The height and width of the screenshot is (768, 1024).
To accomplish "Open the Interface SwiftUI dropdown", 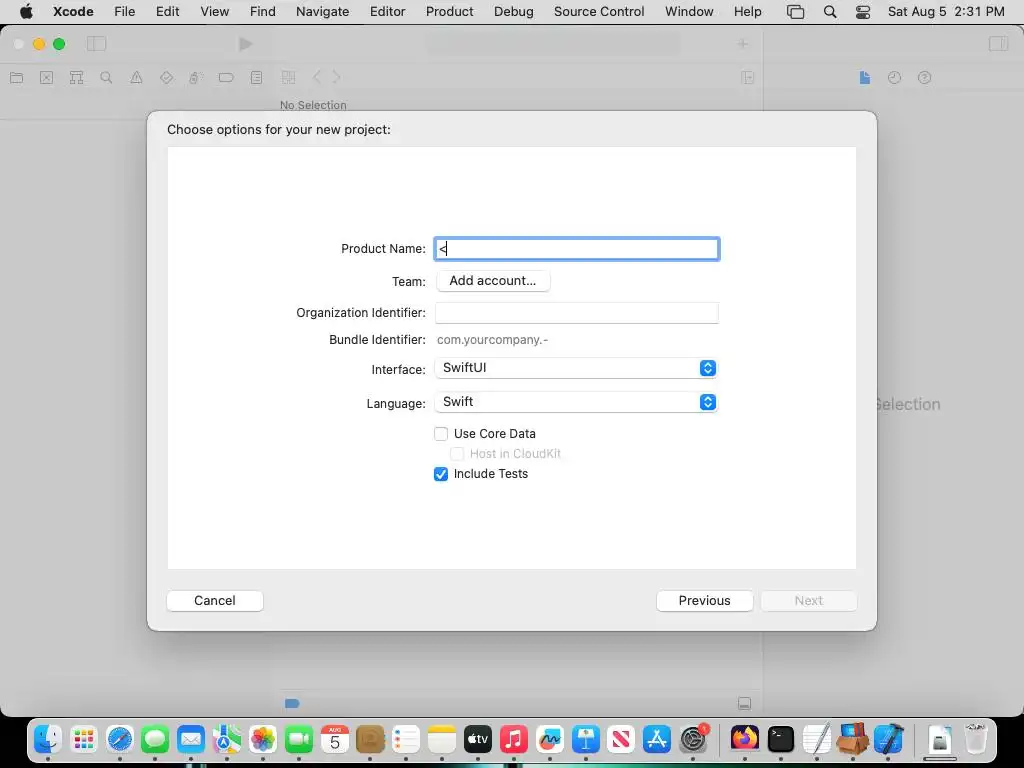I will coord(576,368).
